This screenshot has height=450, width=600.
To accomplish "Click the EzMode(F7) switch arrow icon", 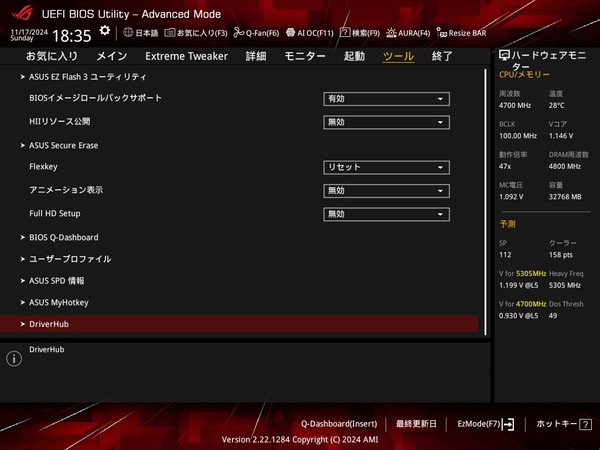I will (x=508, y=424).
